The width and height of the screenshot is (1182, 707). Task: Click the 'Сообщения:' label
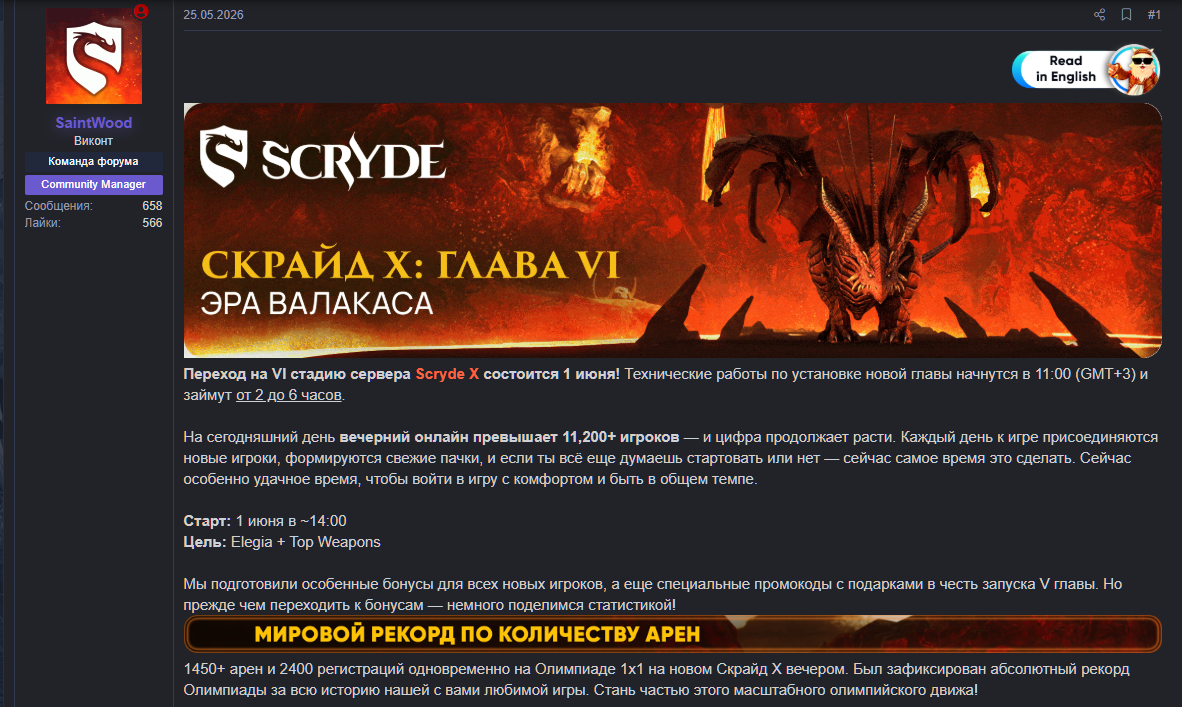click(59, 206)
